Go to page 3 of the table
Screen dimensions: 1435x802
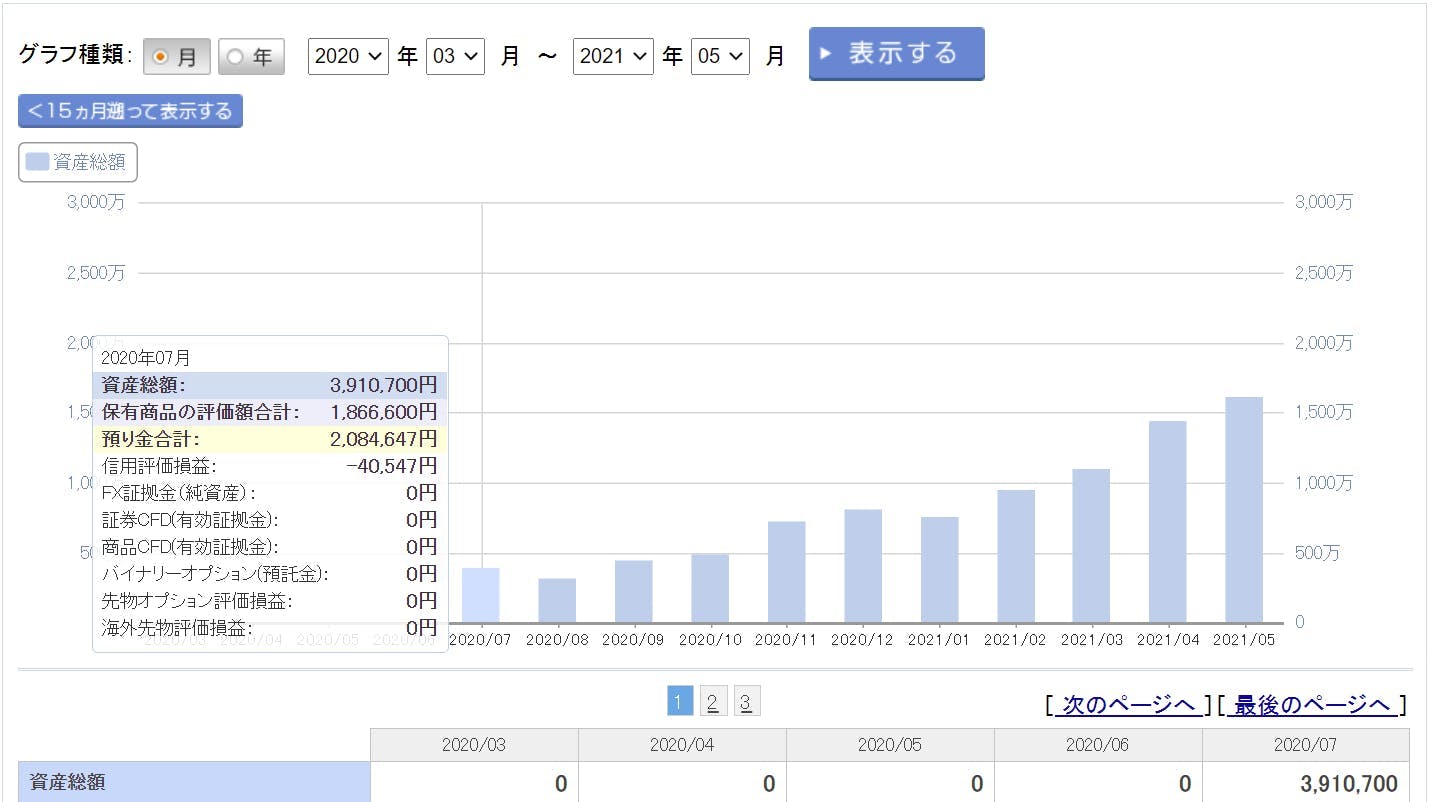[x=746, y=702]
